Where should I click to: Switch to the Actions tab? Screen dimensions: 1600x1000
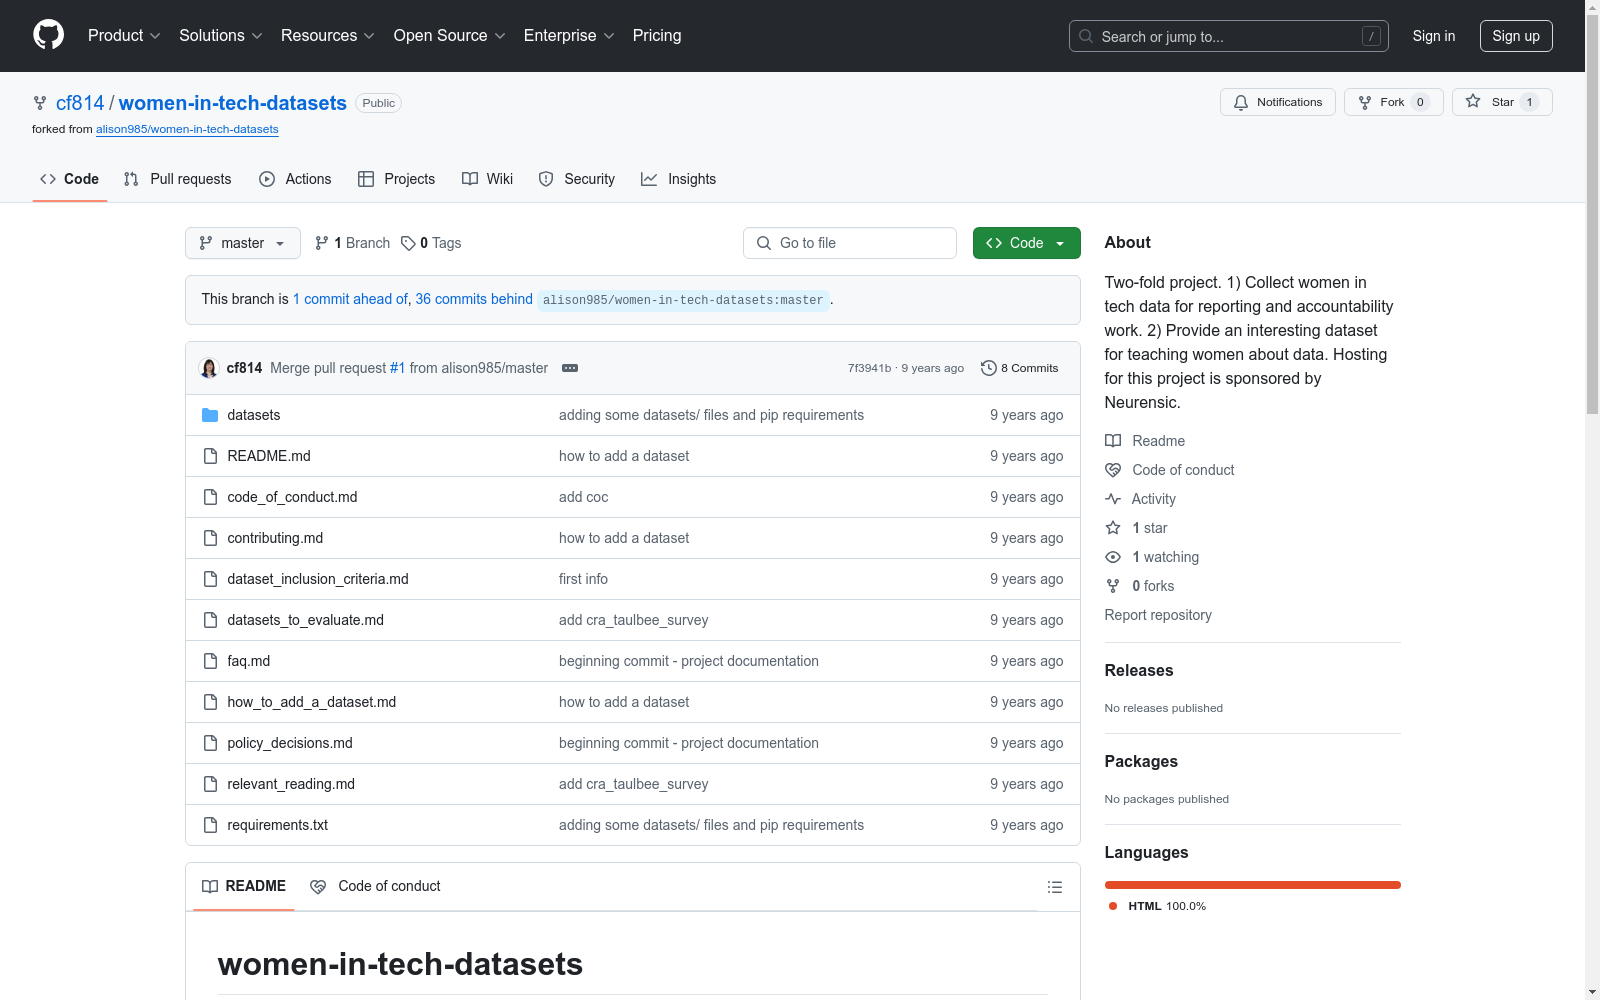tap(295, 179)
